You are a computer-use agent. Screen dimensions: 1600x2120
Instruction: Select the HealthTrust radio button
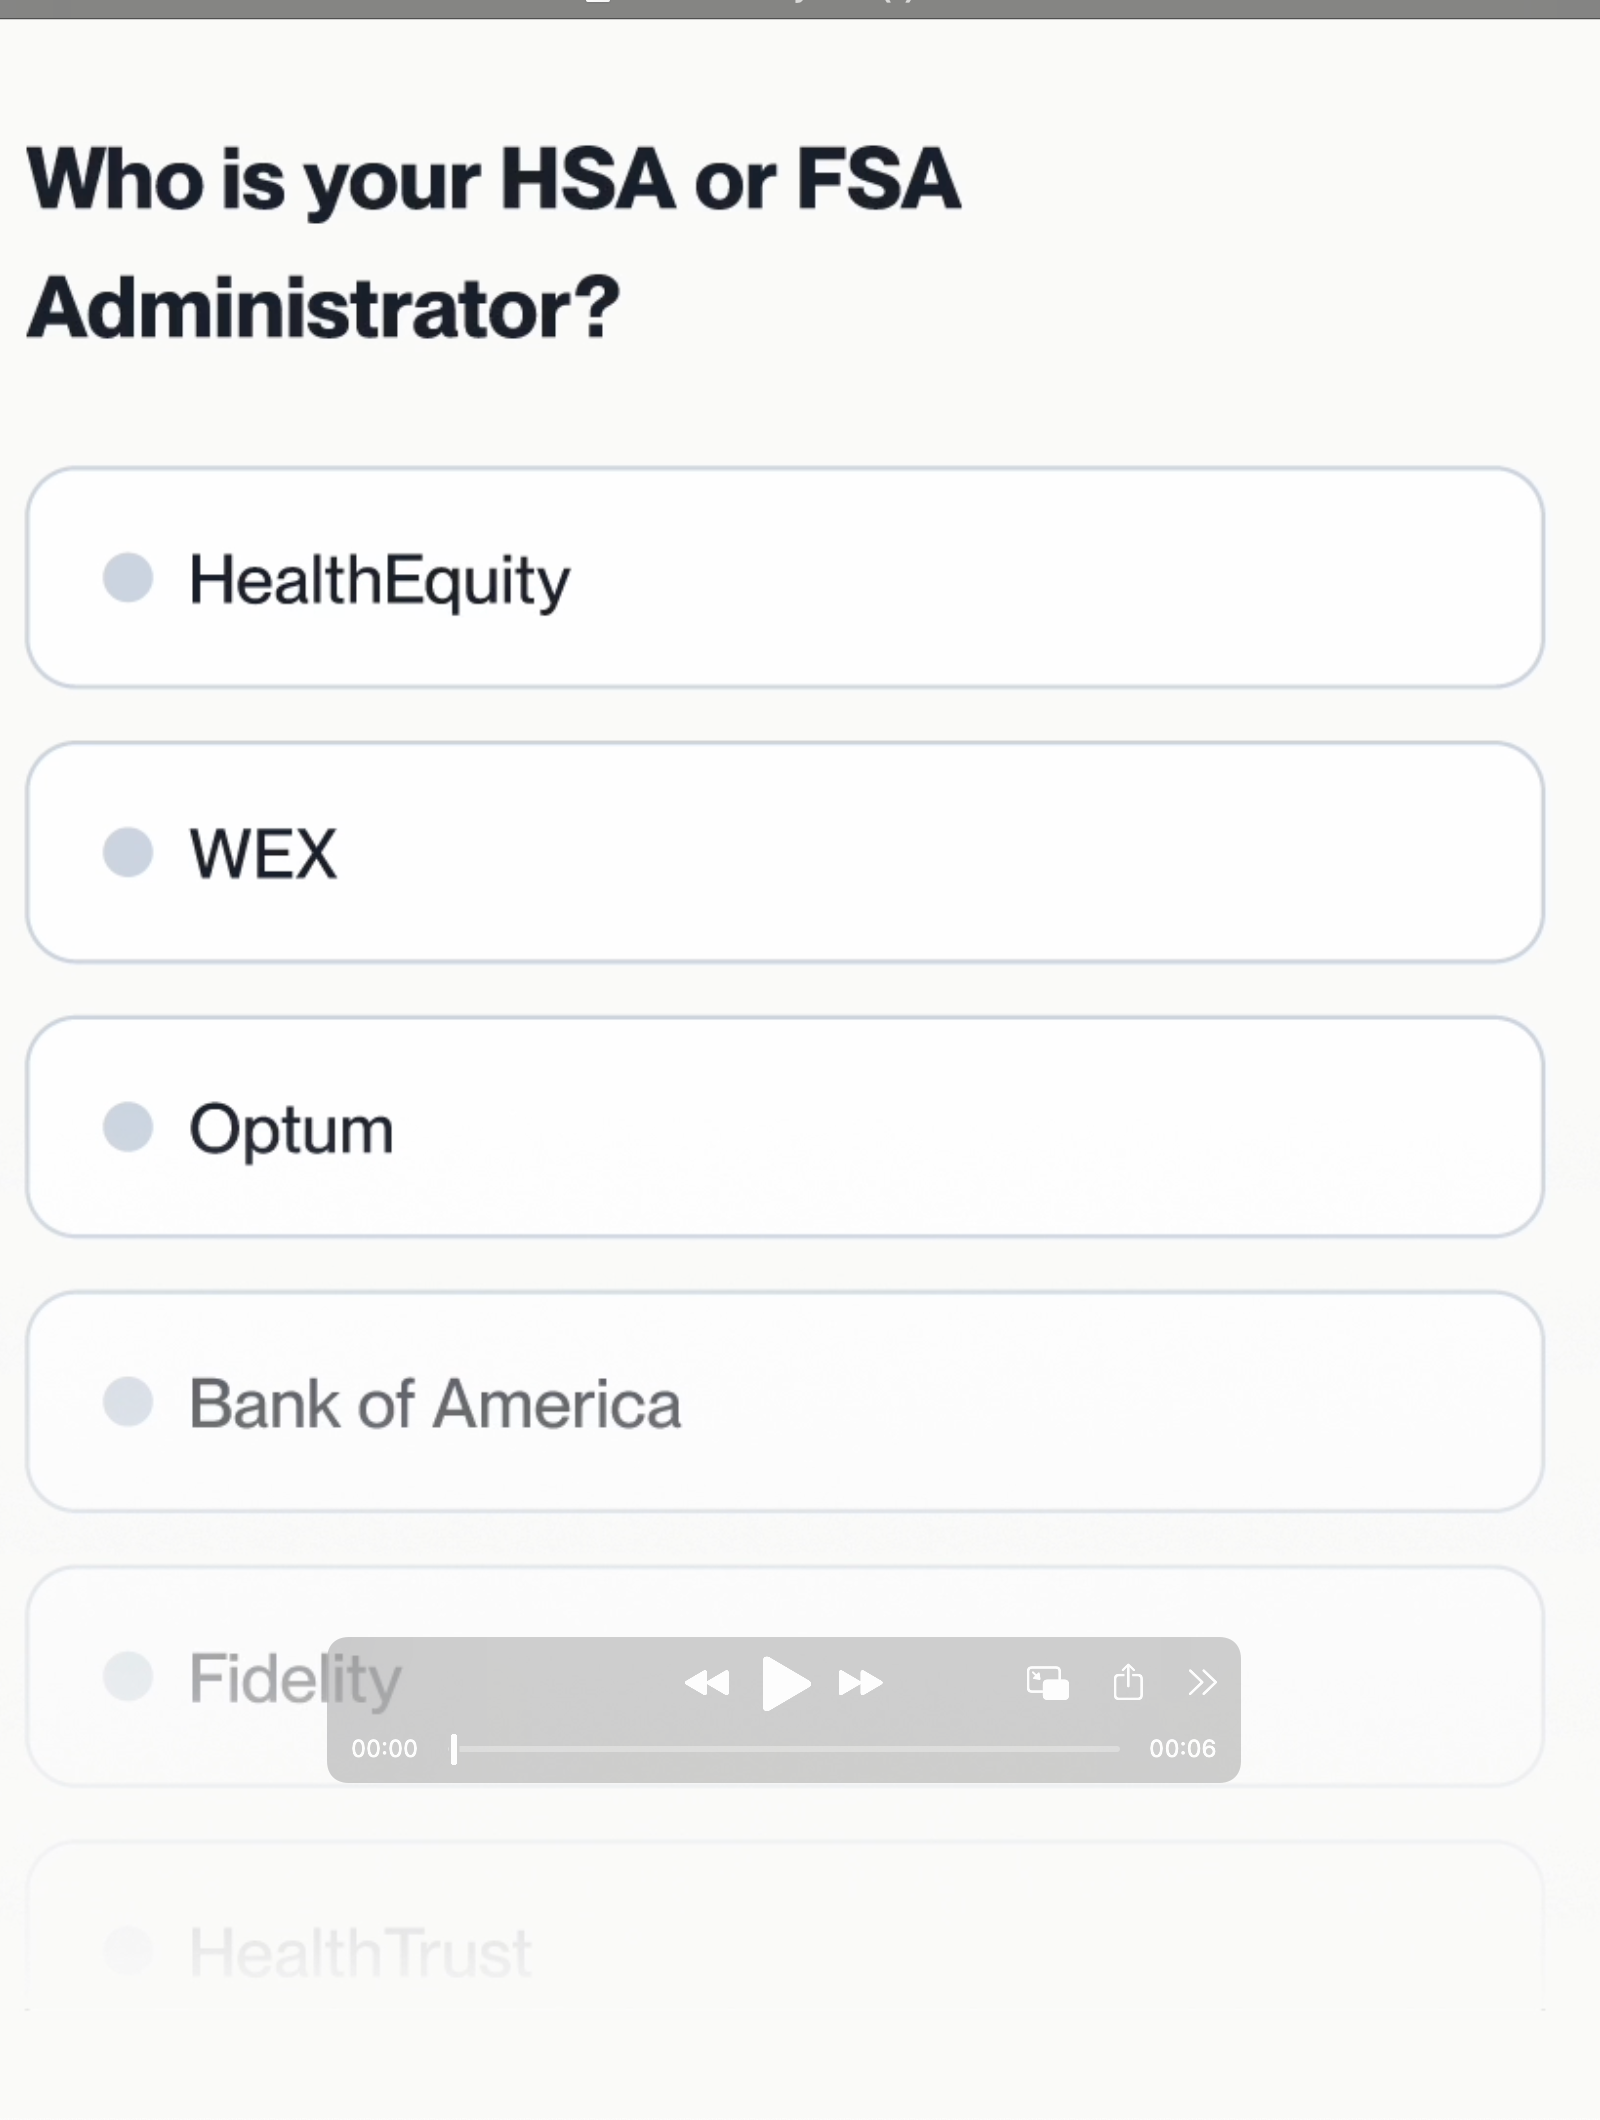(x=128, y=1950)
